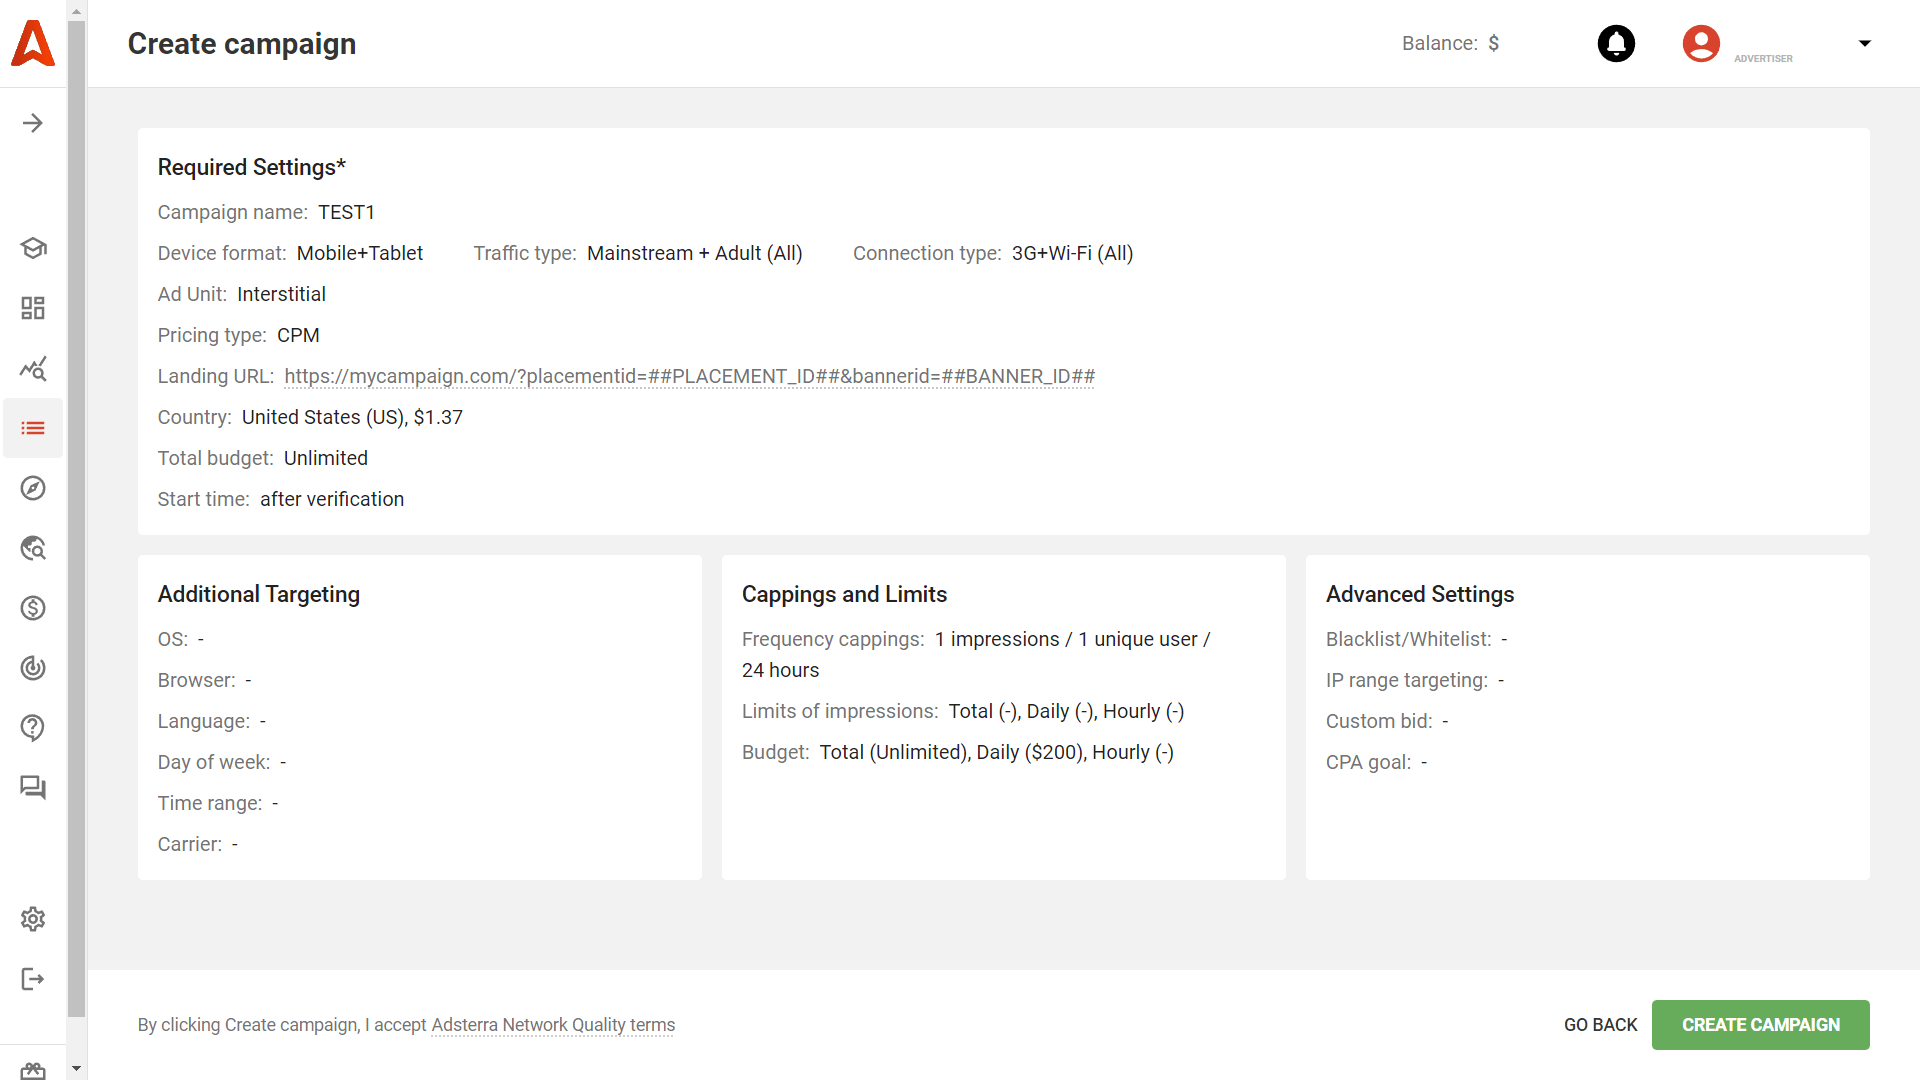This screenshot has width=1920, height=1080.
Task: Open the support chat icon
Action: pyautogui.click(x=33, y=787)
